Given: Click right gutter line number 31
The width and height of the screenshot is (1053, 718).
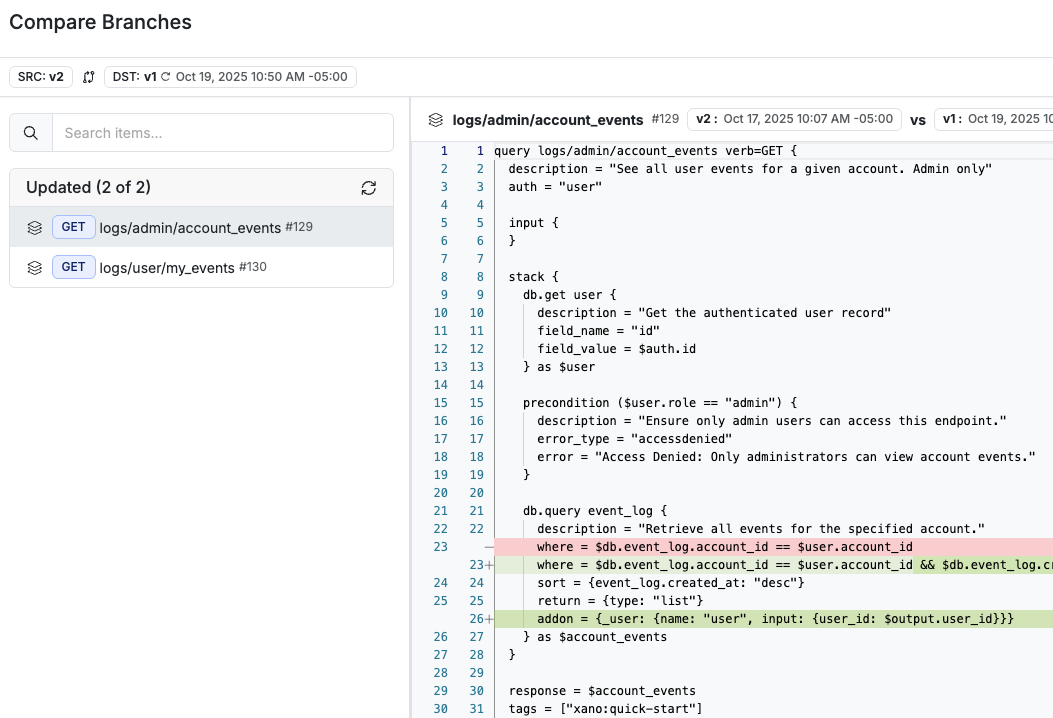Looking at the screenshot, I should point(477,709).
